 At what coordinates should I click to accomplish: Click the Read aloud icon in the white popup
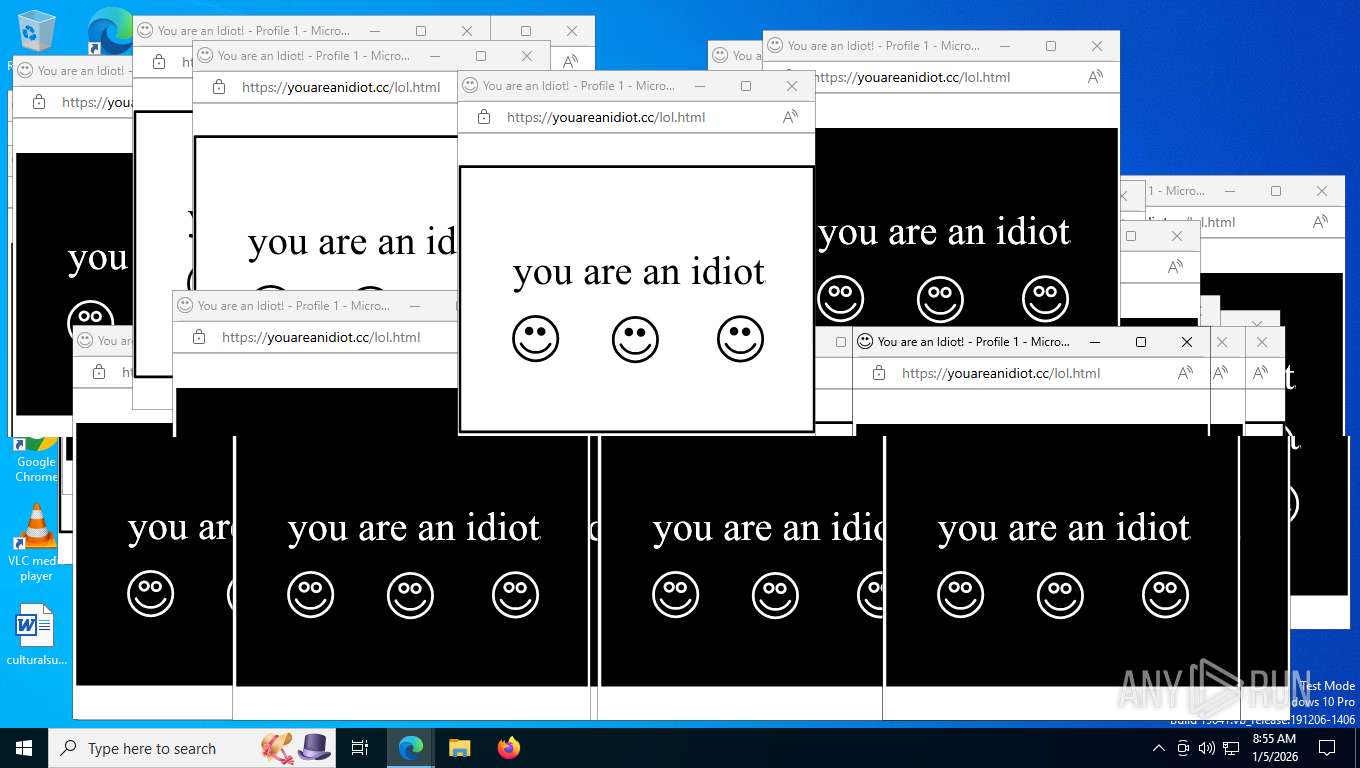[x=790, y=117]
